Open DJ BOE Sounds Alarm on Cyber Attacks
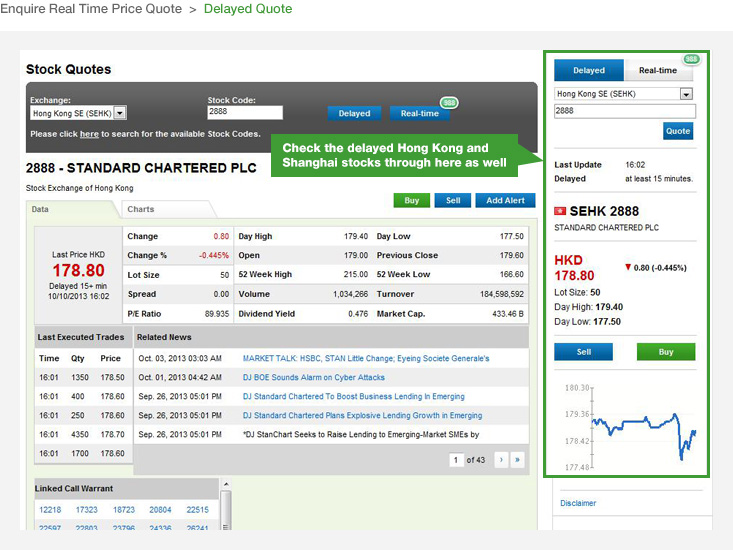This screenshot has width=733, height=550. coord(314,378)
